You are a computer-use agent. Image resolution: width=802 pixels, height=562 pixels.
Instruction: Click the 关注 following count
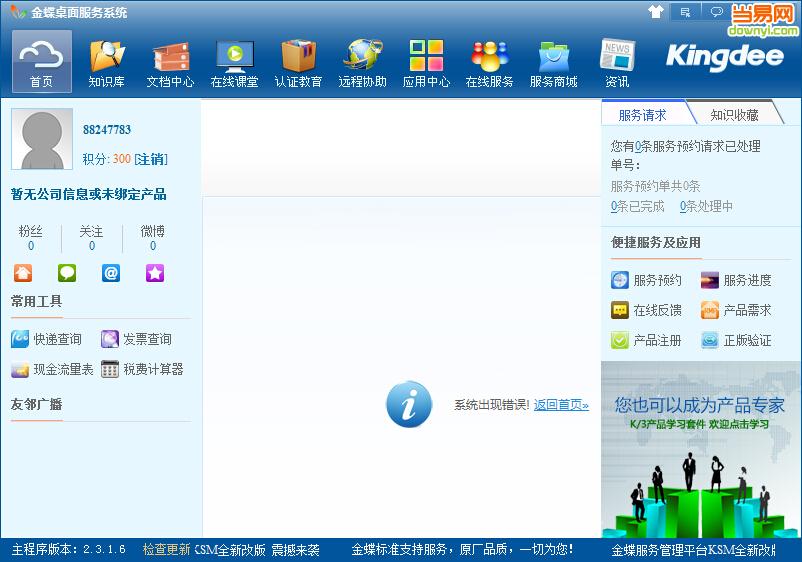92,246
